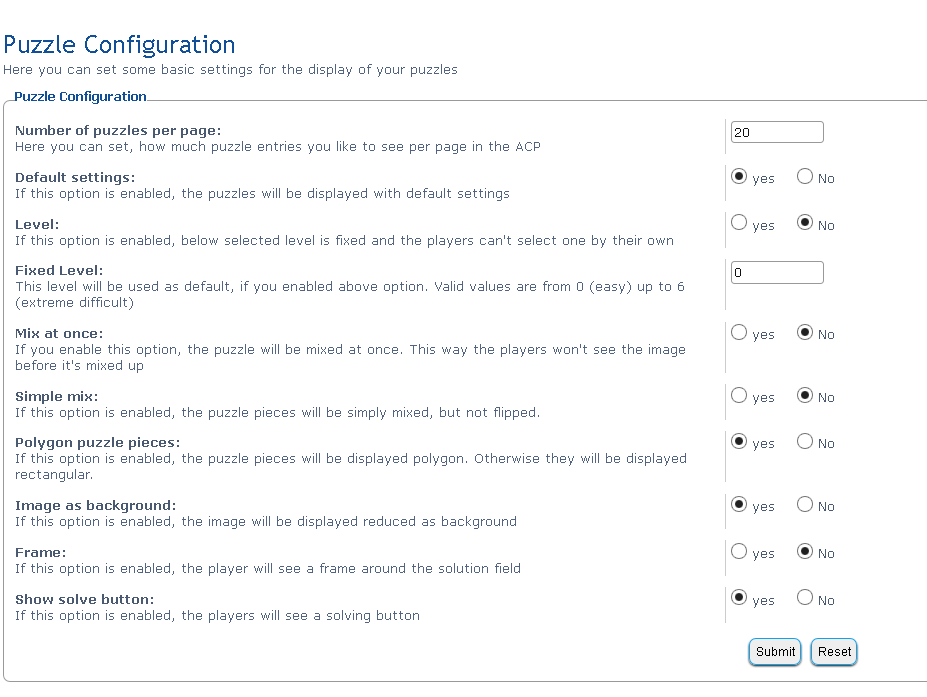Enable Simple mix with yes radio
The width and height of the screenshot is (927, 697).
pos(739,395)
